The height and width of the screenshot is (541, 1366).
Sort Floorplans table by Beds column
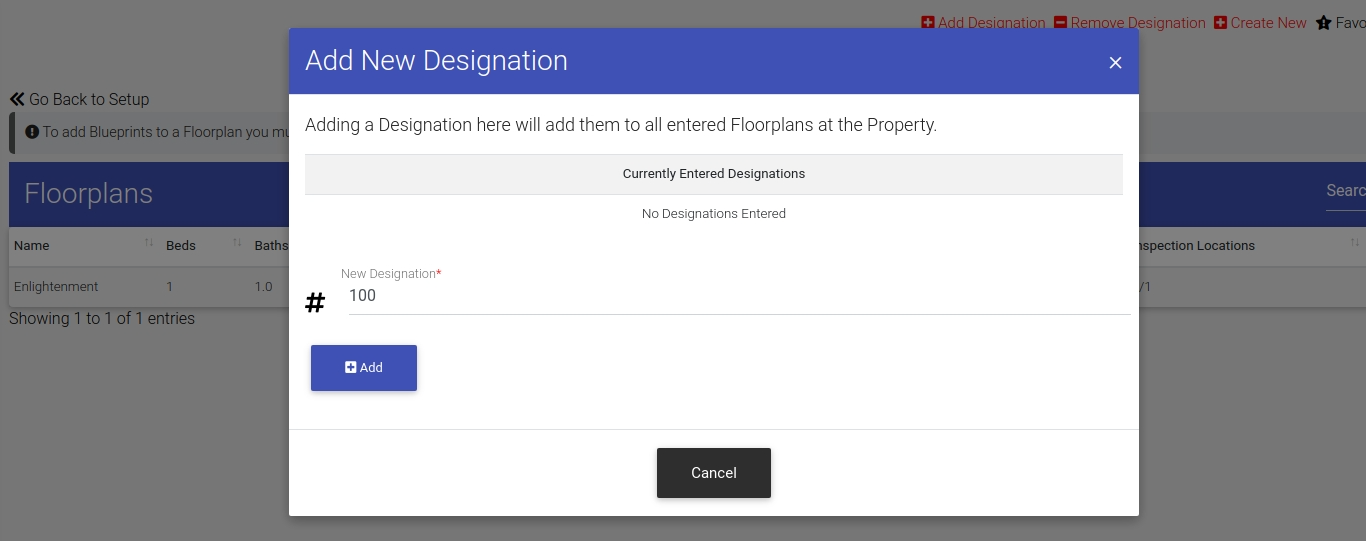pyautogui.click(x=205, y=246)
